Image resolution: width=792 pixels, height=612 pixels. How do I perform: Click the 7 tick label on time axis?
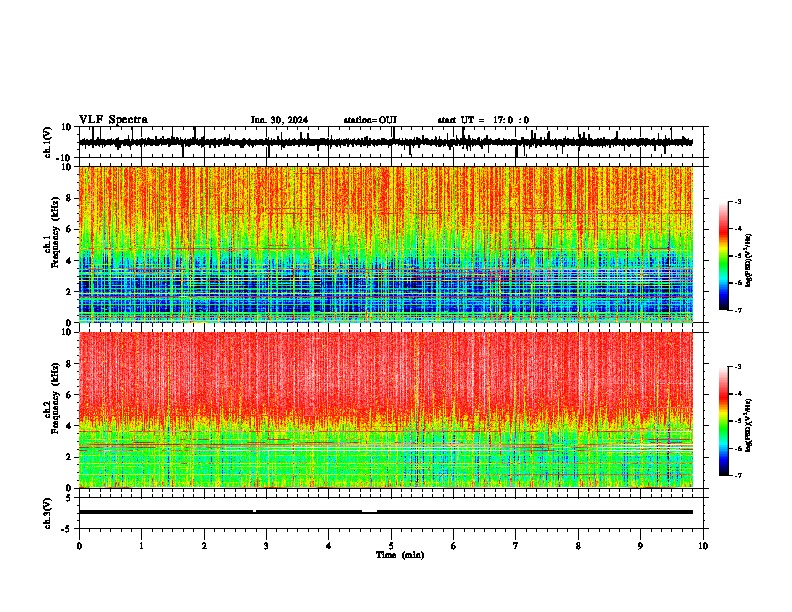pos(516,546)
